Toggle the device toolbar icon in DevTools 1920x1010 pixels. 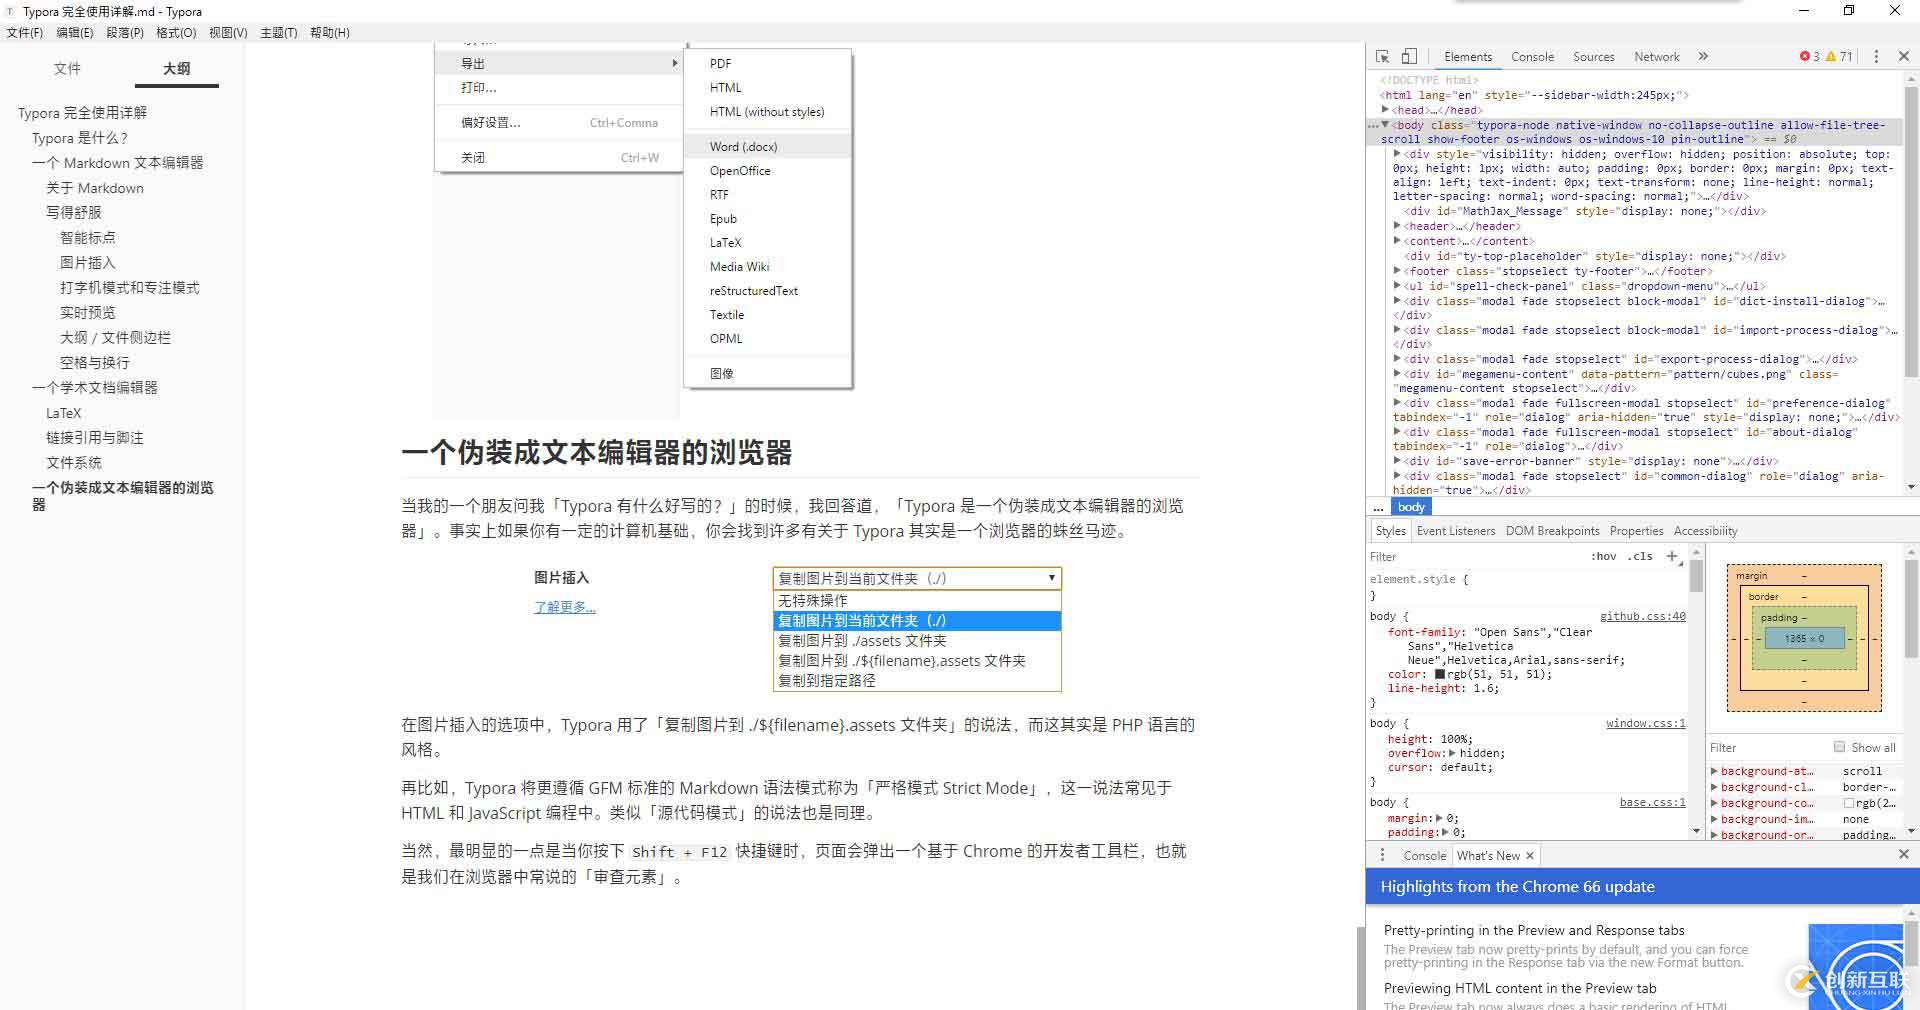pyautogui.click(x=1409, y=57)
